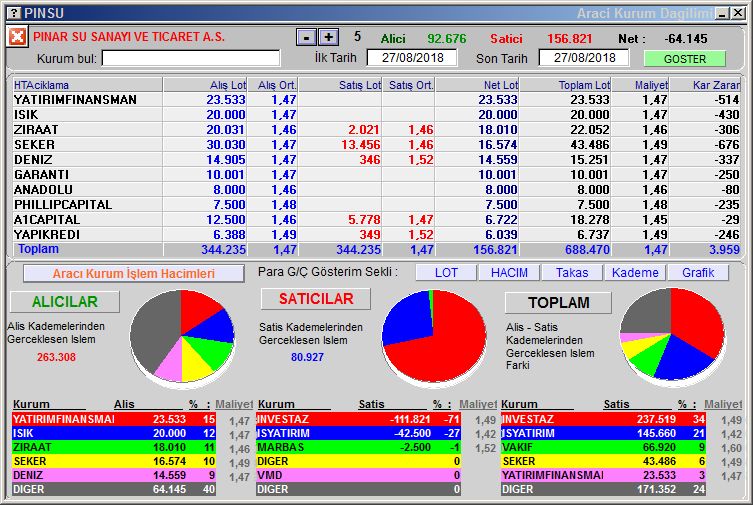Click the Toplam label in totals row
The height and width of the screenshot is (505, 753).
pos(38,249)
